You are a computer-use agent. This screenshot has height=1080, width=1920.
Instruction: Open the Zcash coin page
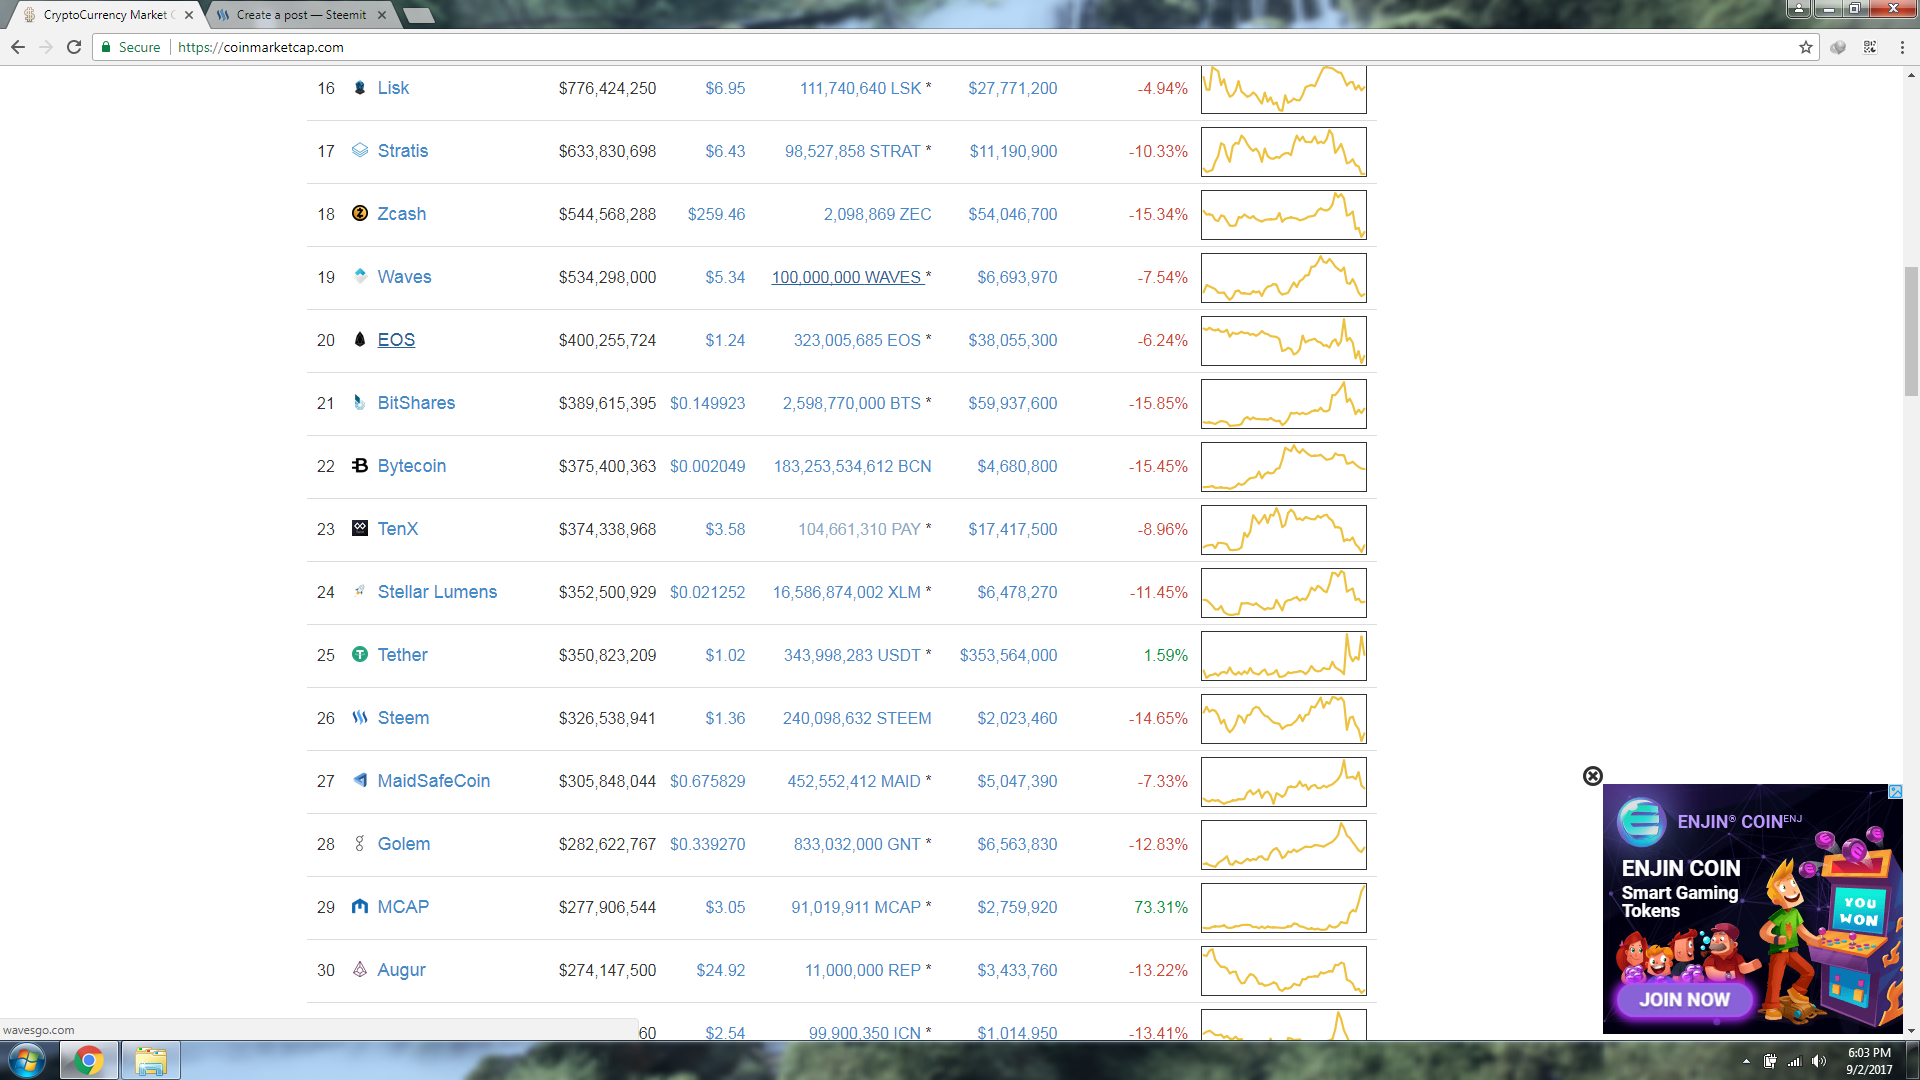[402, 214]
